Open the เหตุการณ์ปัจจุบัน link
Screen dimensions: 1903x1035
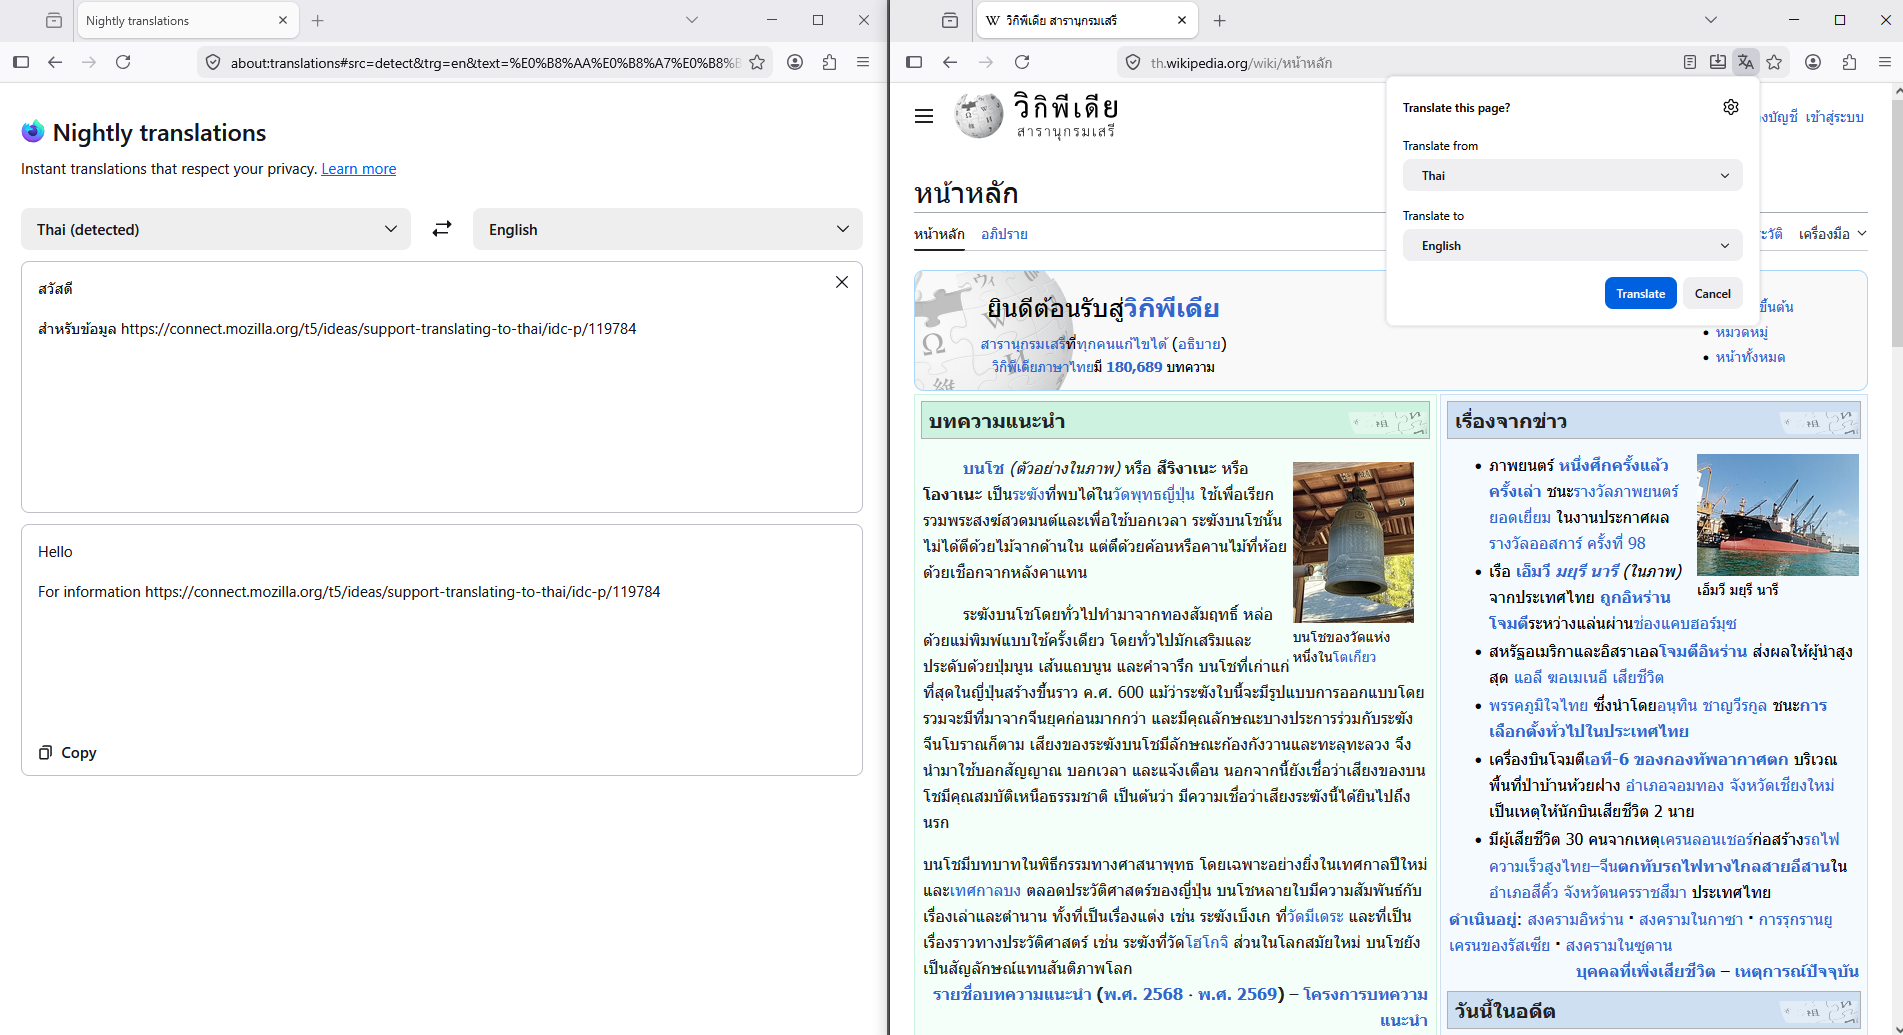pos(1796,971)
